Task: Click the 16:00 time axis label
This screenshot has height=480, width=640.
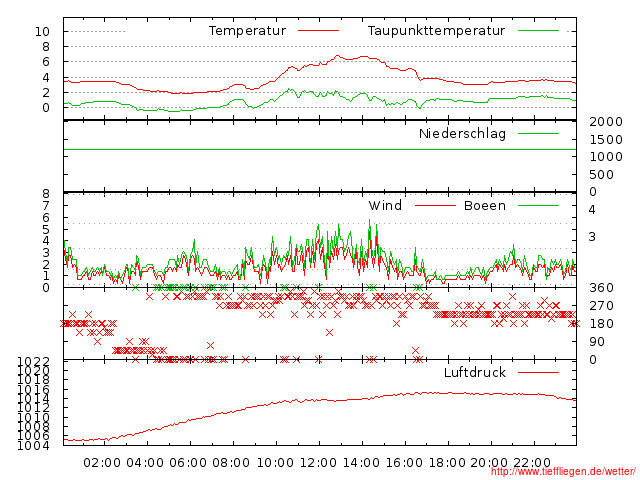Action: click(404, 463)
